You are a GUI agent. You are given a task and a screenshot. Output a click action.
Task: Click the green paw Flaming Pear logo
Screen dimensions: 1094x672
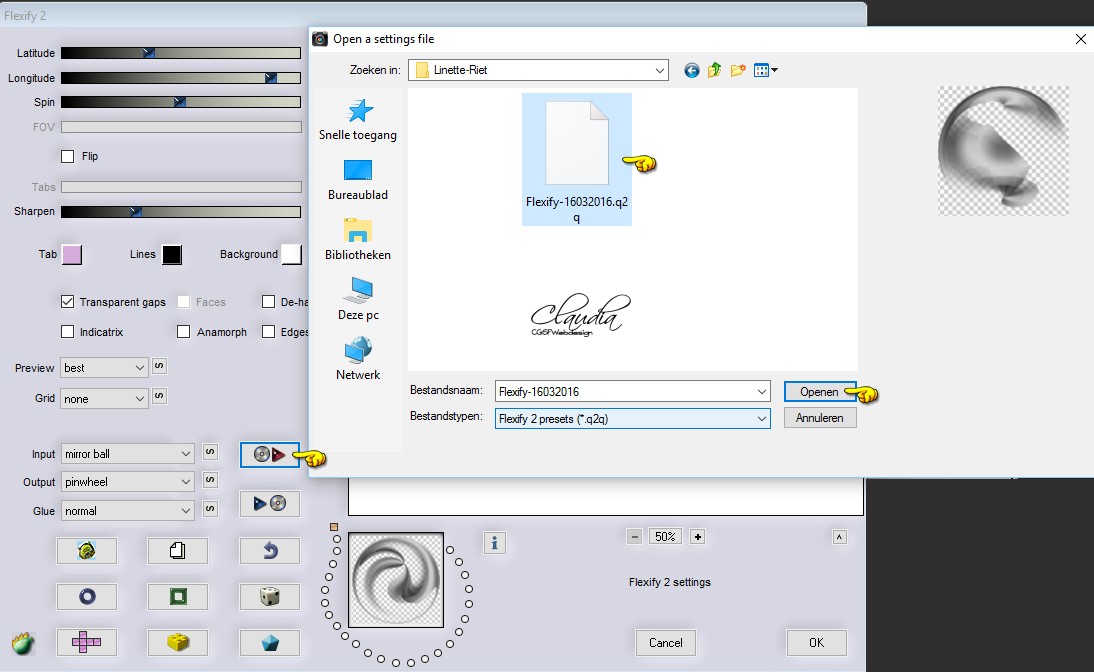23,643
